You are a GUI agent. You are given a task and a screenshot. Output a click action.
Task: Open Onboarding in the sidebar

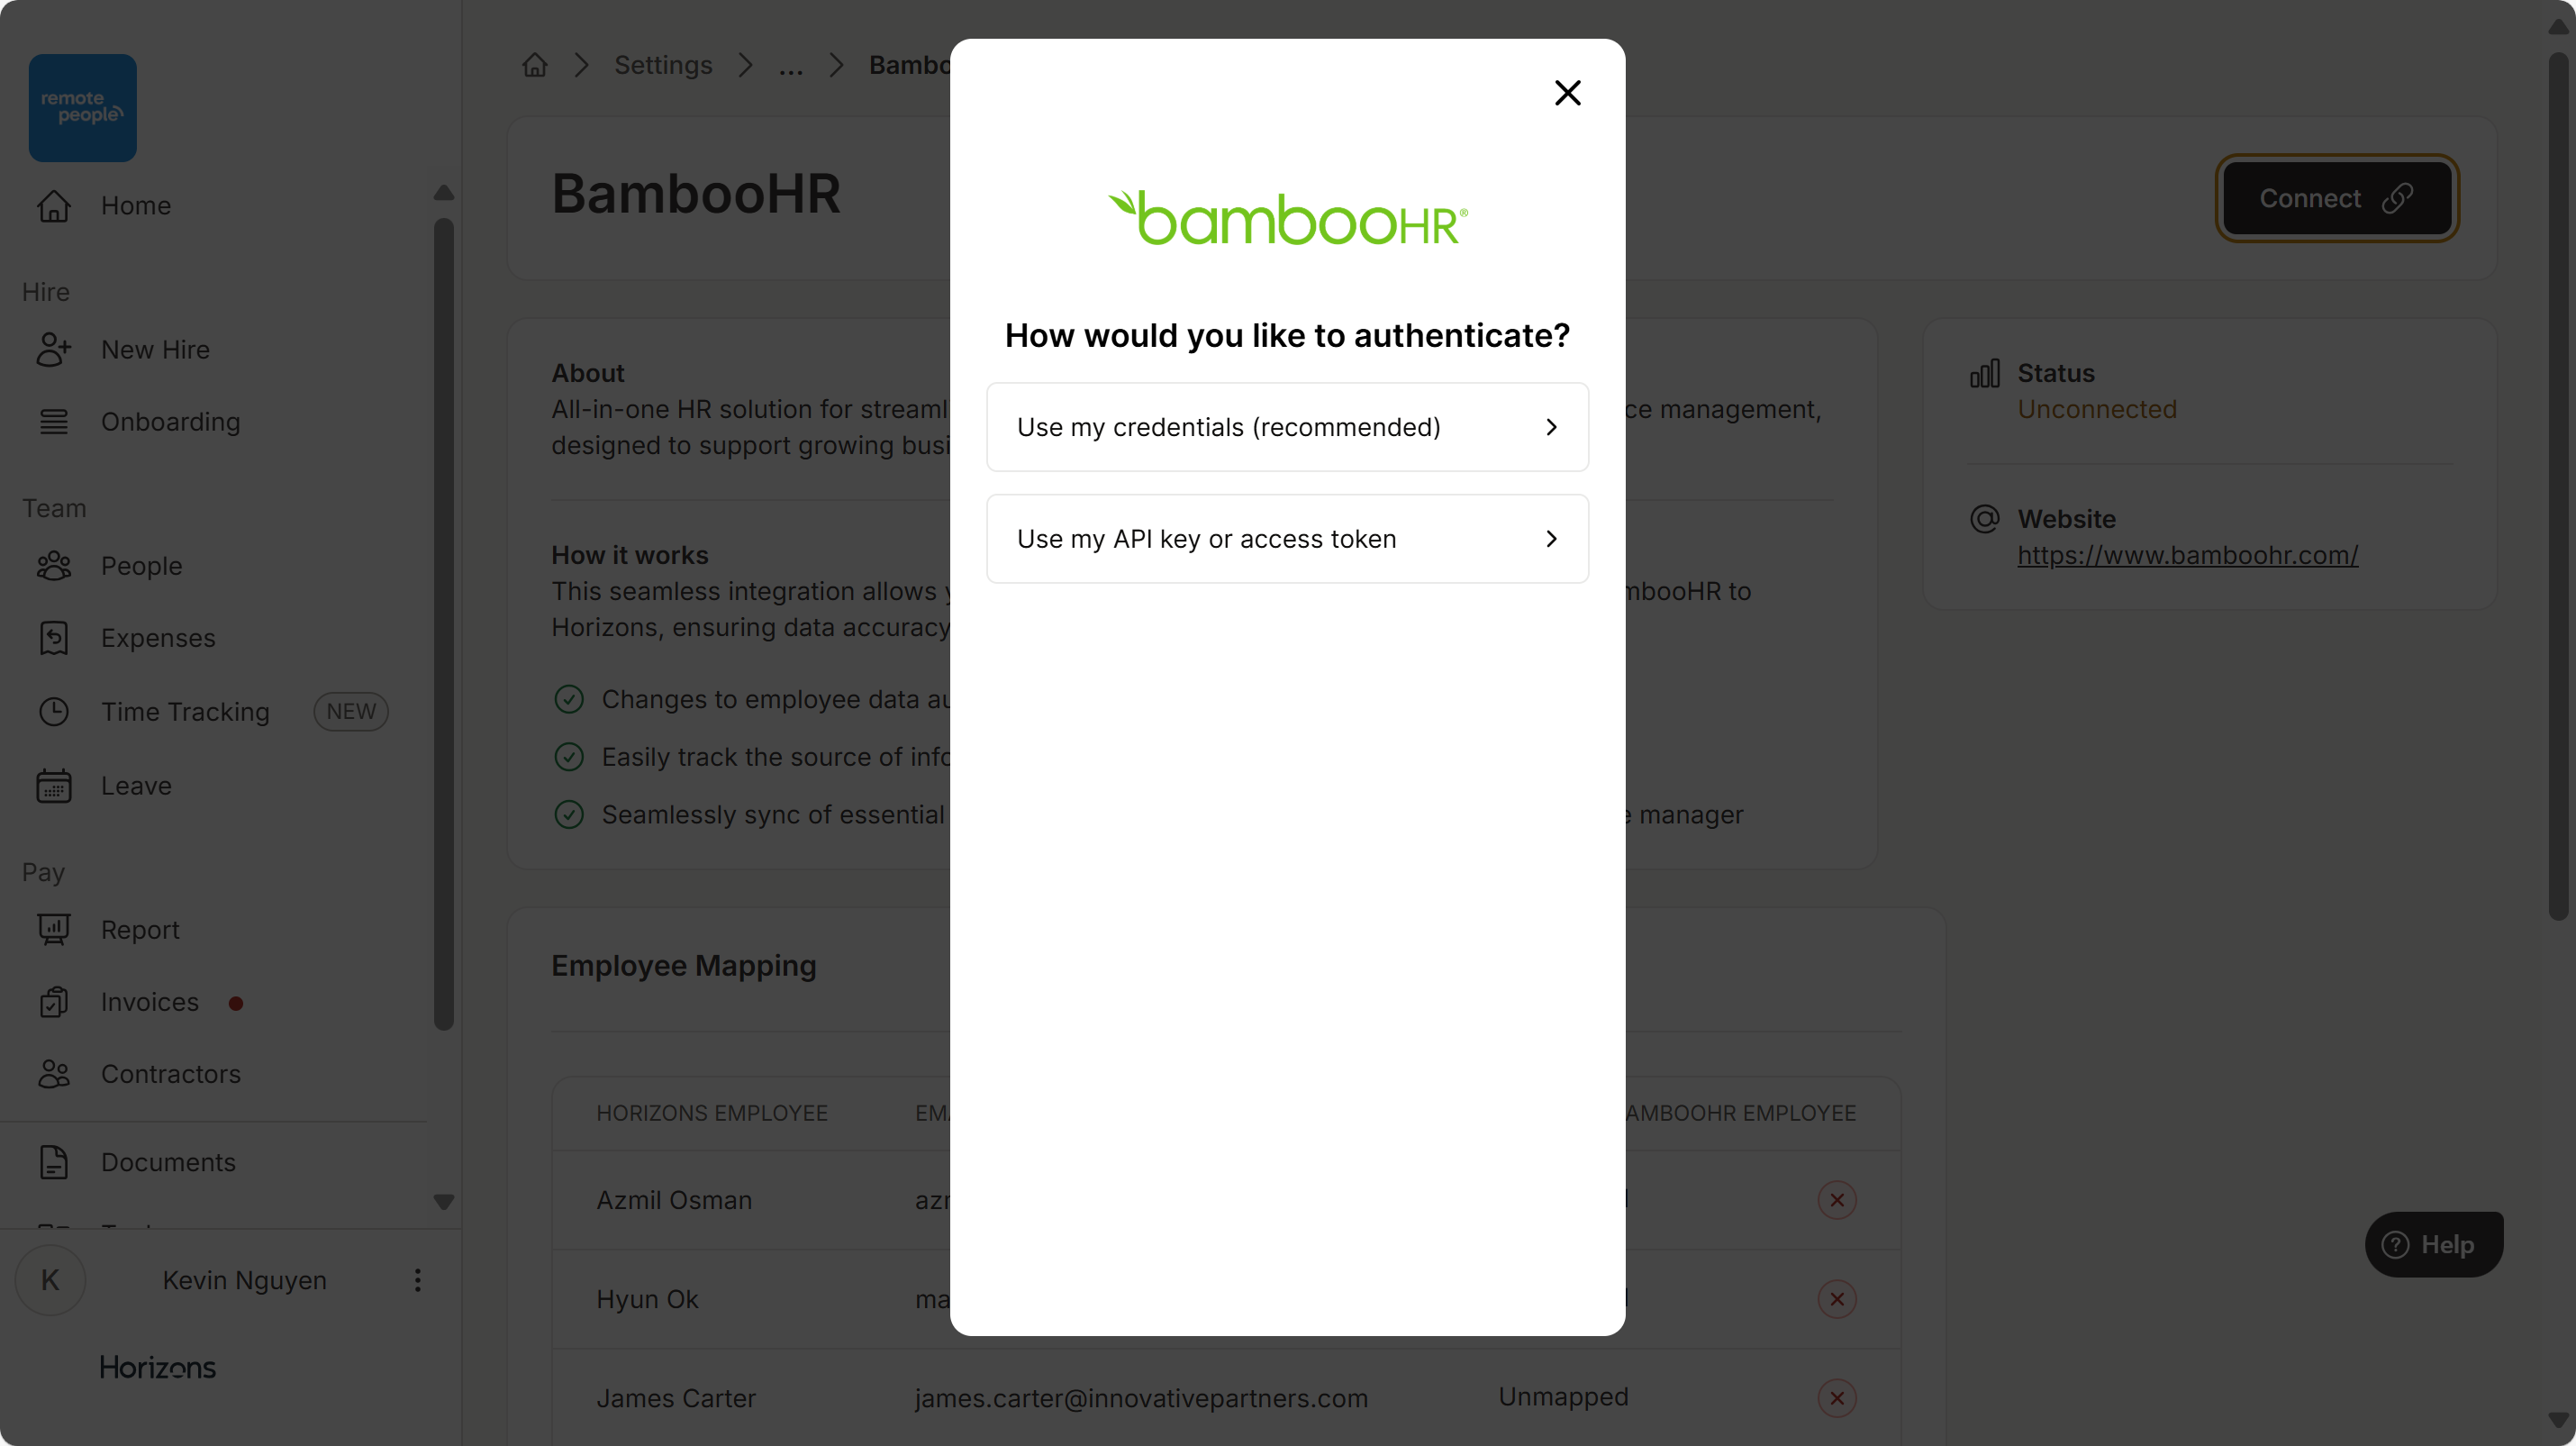(x=170, y=422)
